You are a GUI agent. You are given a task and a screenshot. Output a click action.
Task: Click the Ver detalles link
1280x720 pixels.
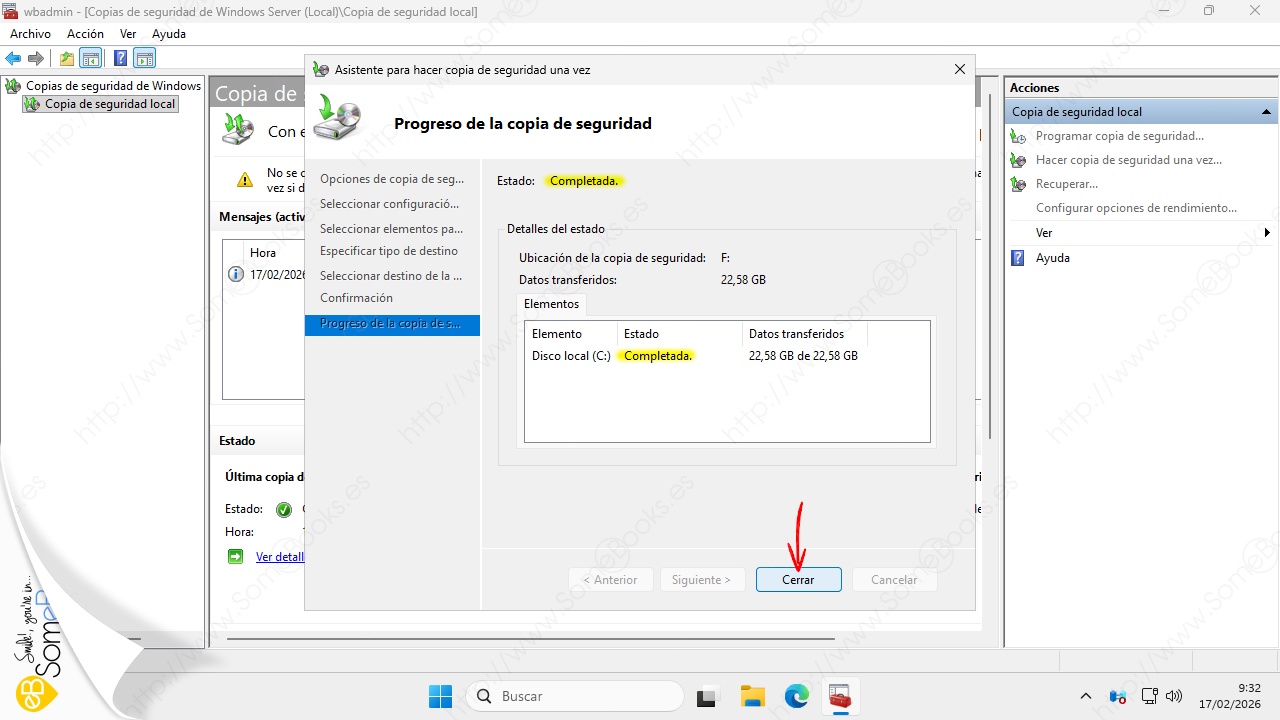(x=279, y=557)
